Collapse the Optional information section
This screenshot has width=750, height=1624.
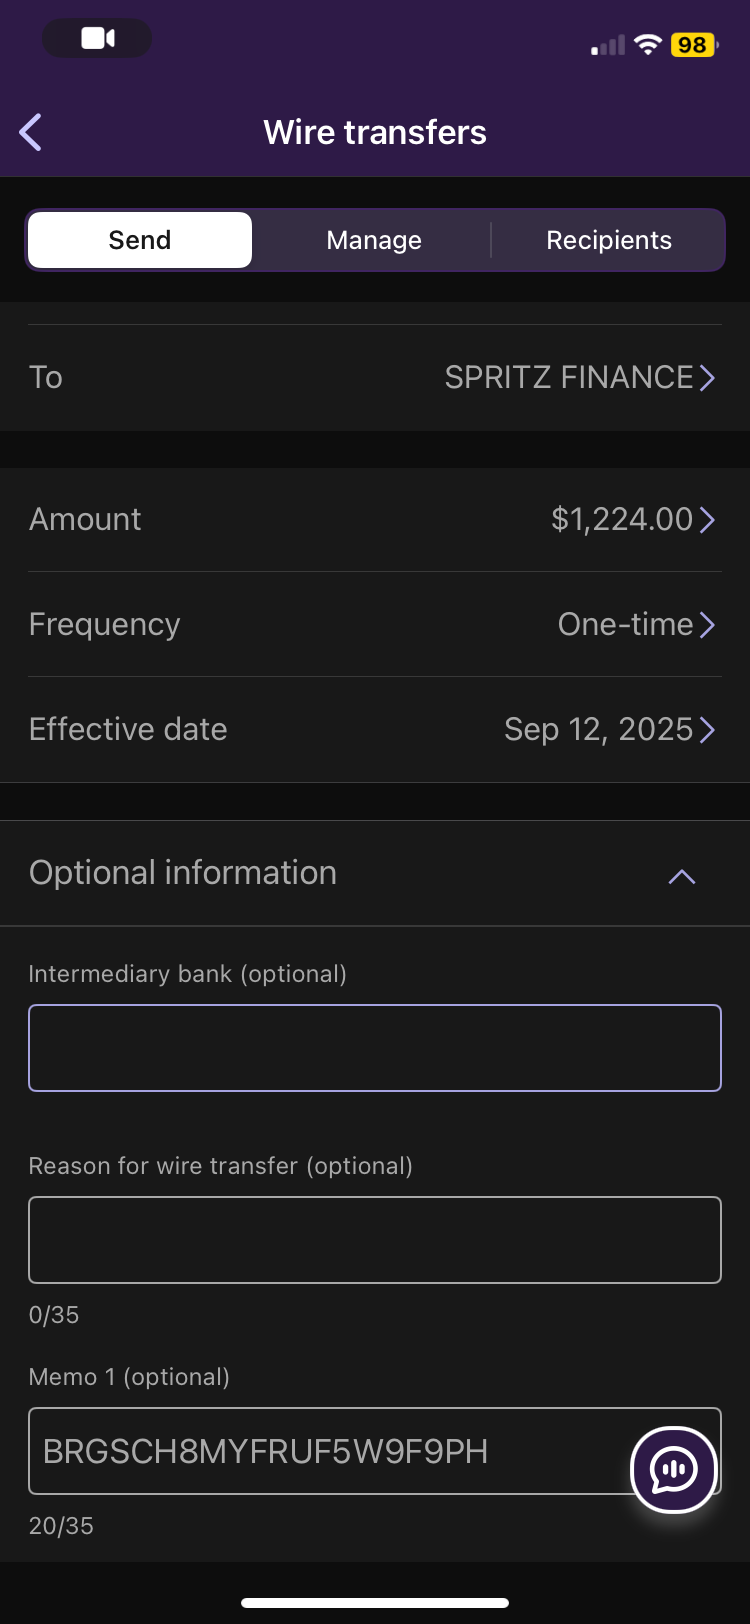point(681,876)
